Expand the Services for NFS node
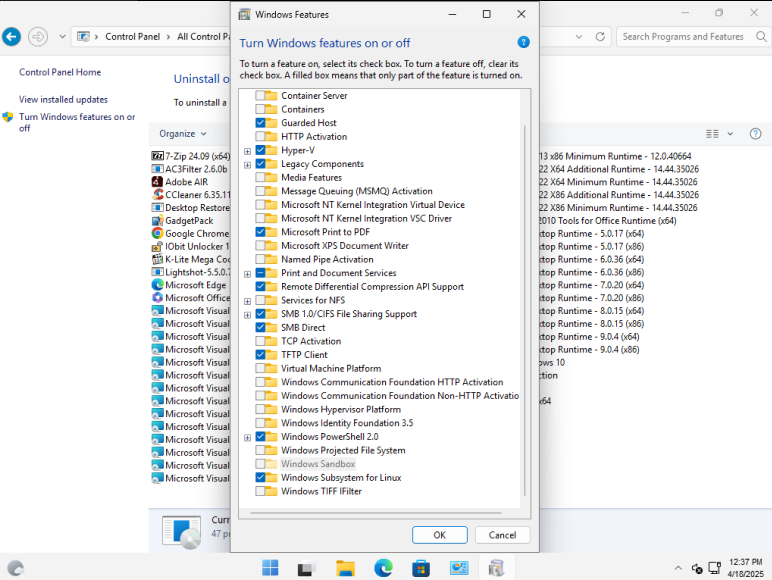772x580 pixels. coord(248,301)
